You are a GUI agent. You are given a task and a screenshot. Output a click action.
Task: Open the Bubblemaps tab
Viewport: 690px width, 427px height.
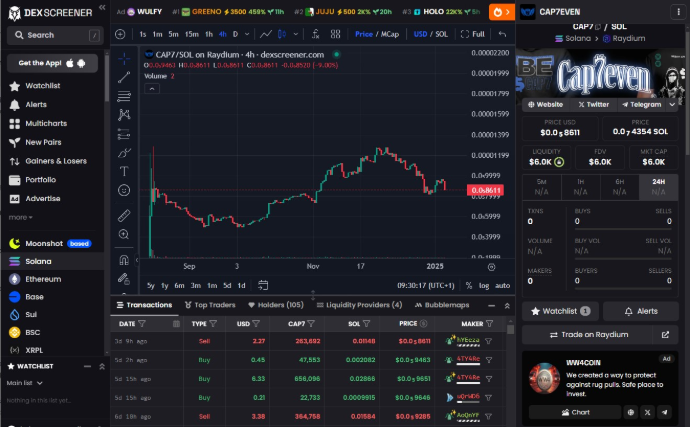click(442, 305)
